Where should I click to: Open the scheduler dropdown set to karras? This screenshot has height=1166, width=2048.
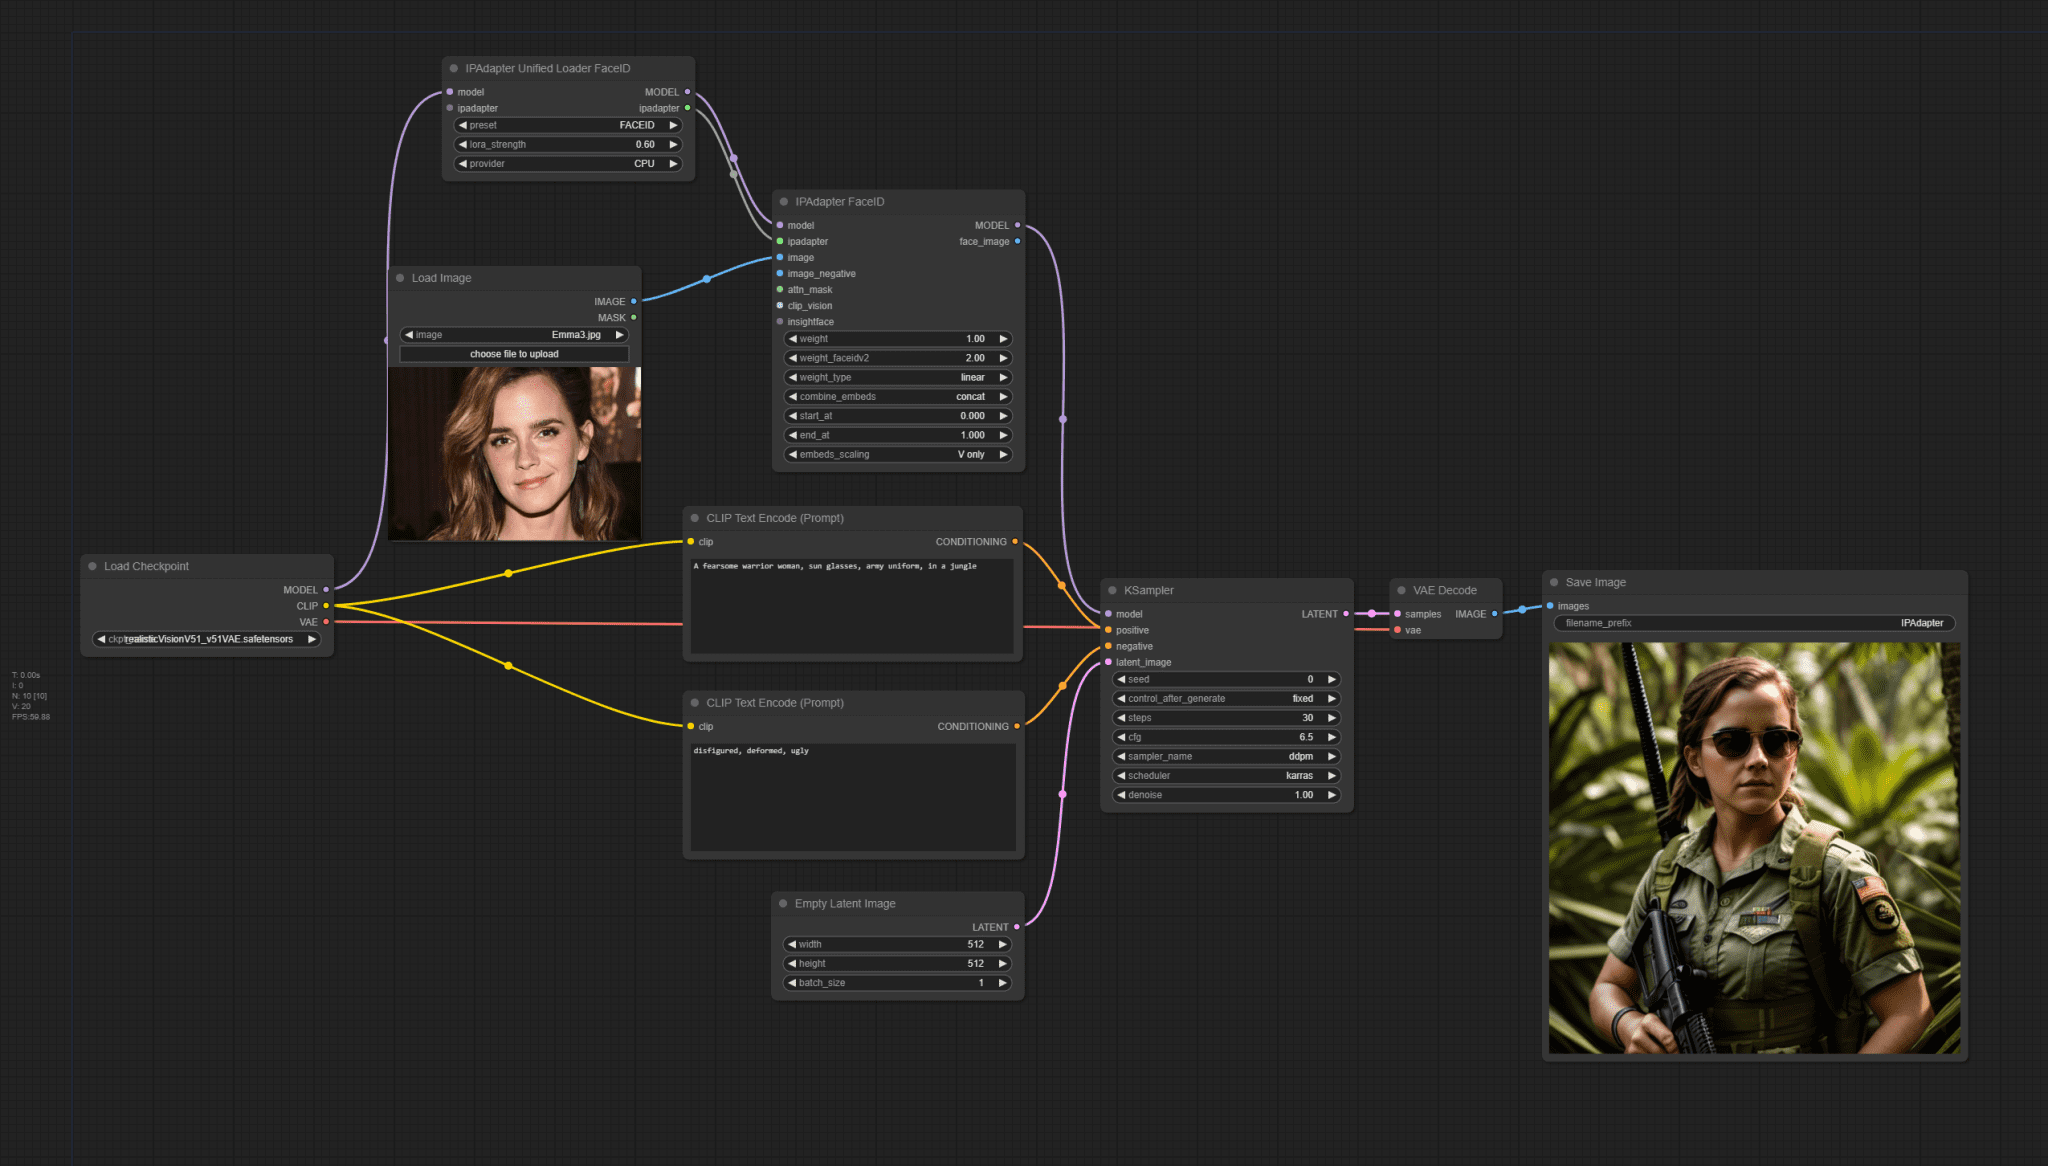(x=1226, y=776)
